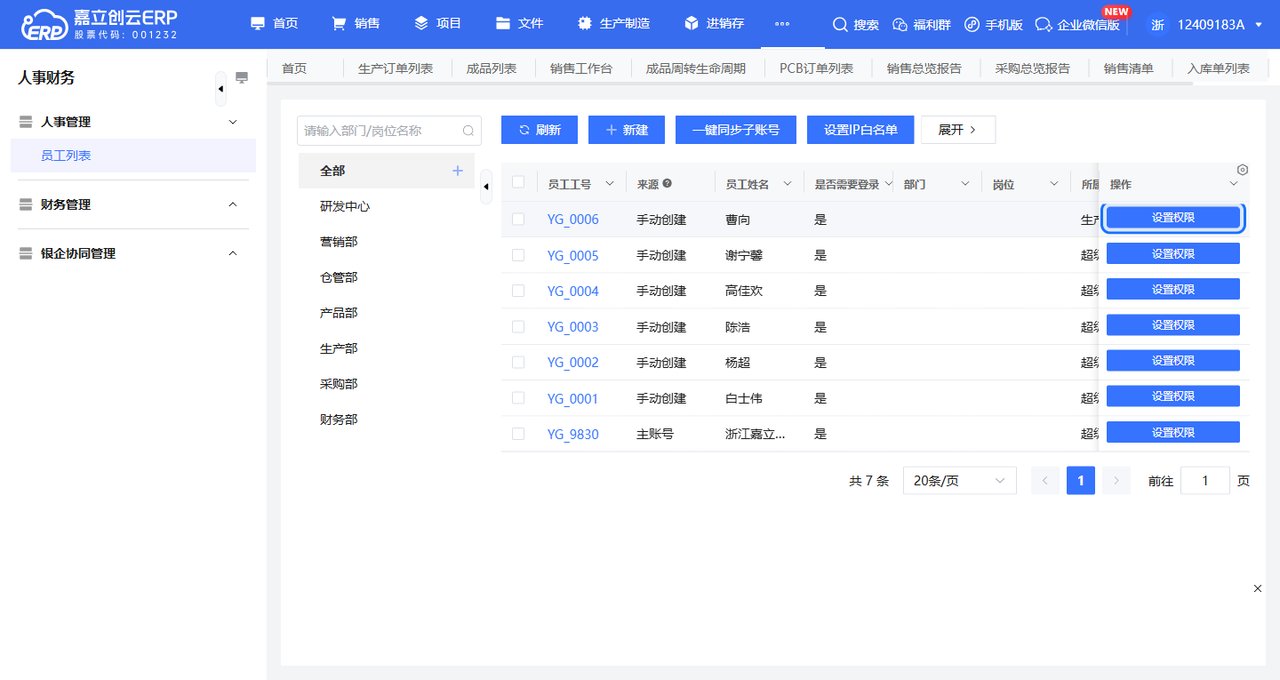1280x680 pixels.
Task: Open the 员工工号 column filter chevron
Action: (x=609, y=184)
